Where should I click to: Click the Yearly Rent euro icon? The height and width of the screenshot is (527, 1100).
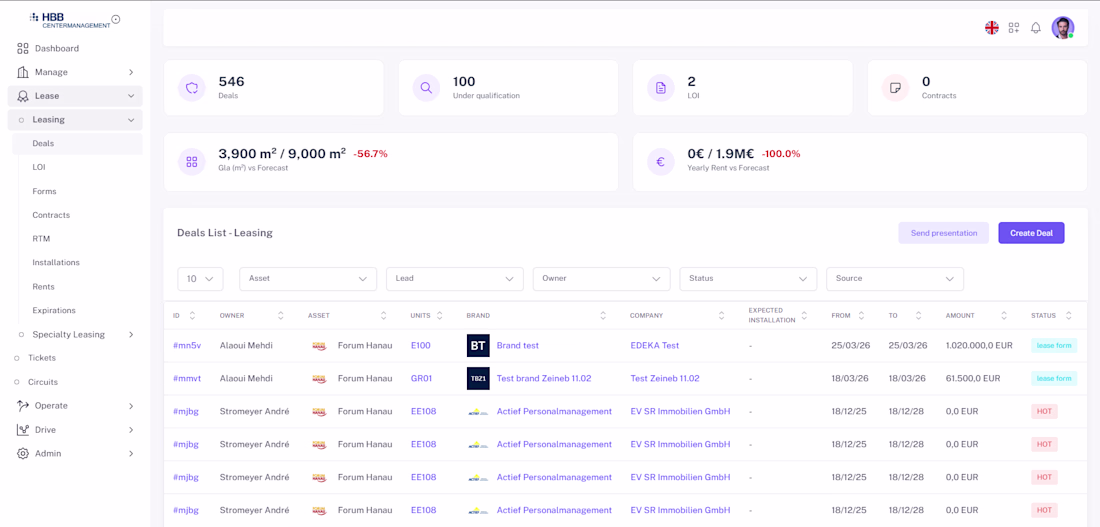pyautogui.click(x=660, y=161)
